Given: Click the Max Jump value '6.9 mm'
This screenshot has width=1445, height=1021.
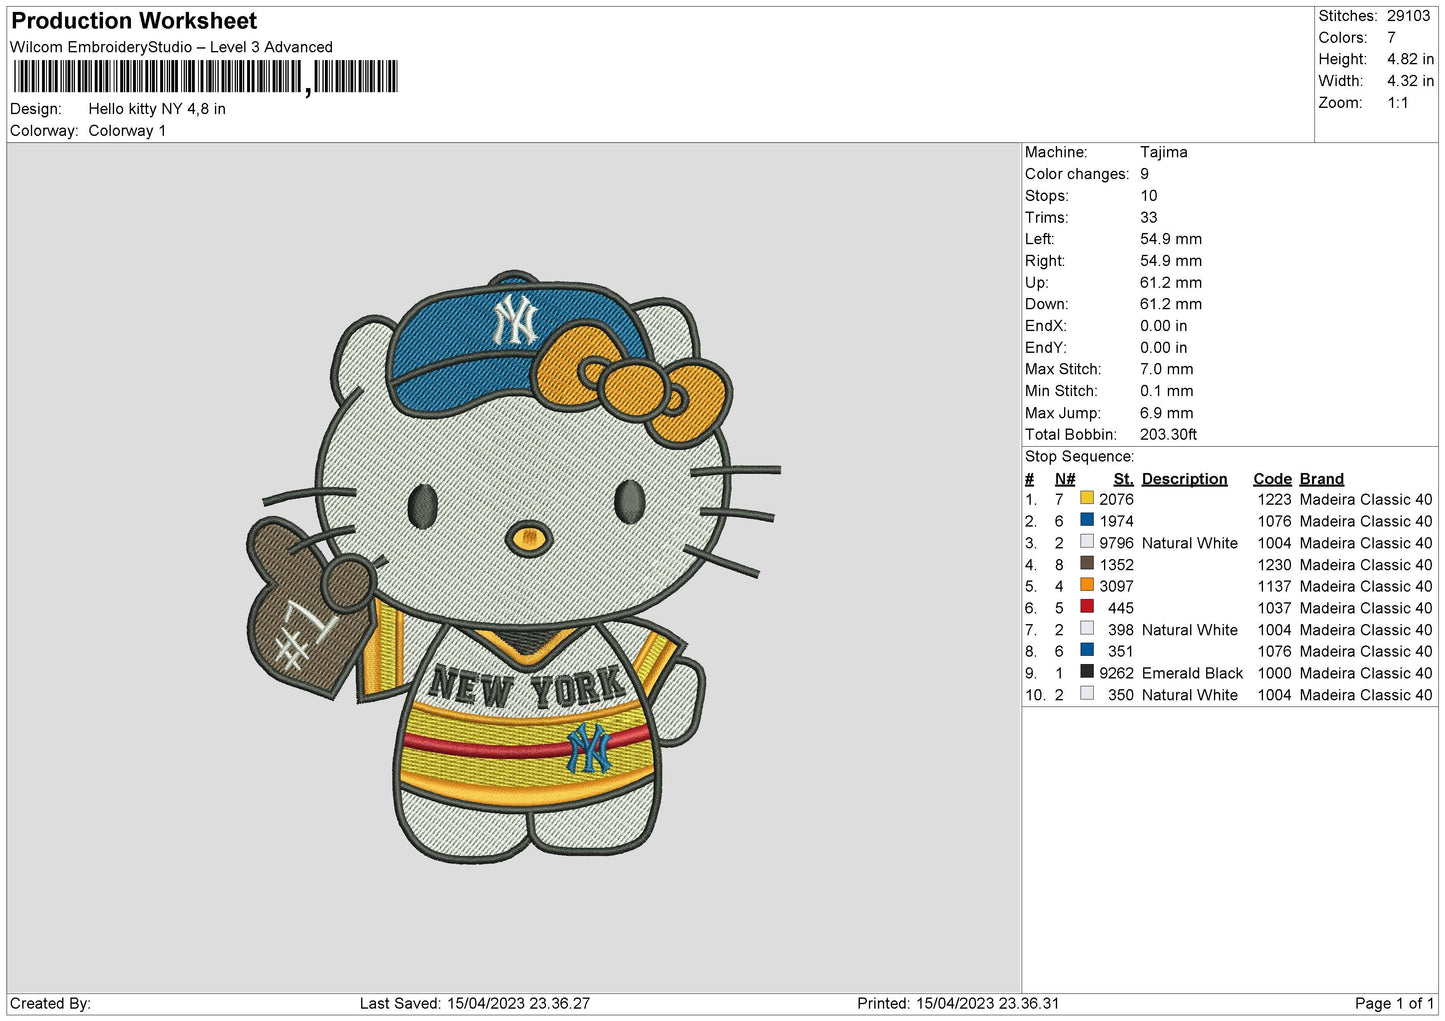Looking at the screenshot, I should click(1167, 413).
